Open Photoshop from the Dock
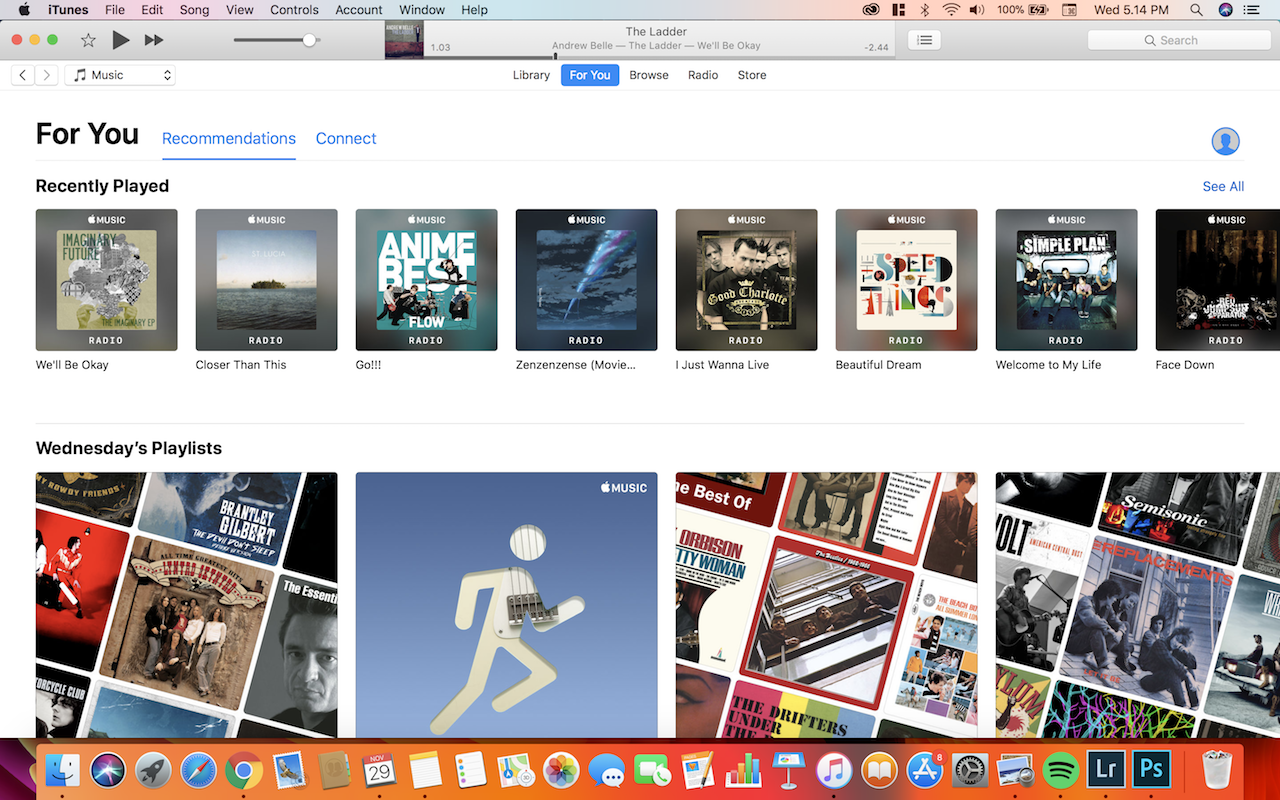 click(x=1152, y=769)
